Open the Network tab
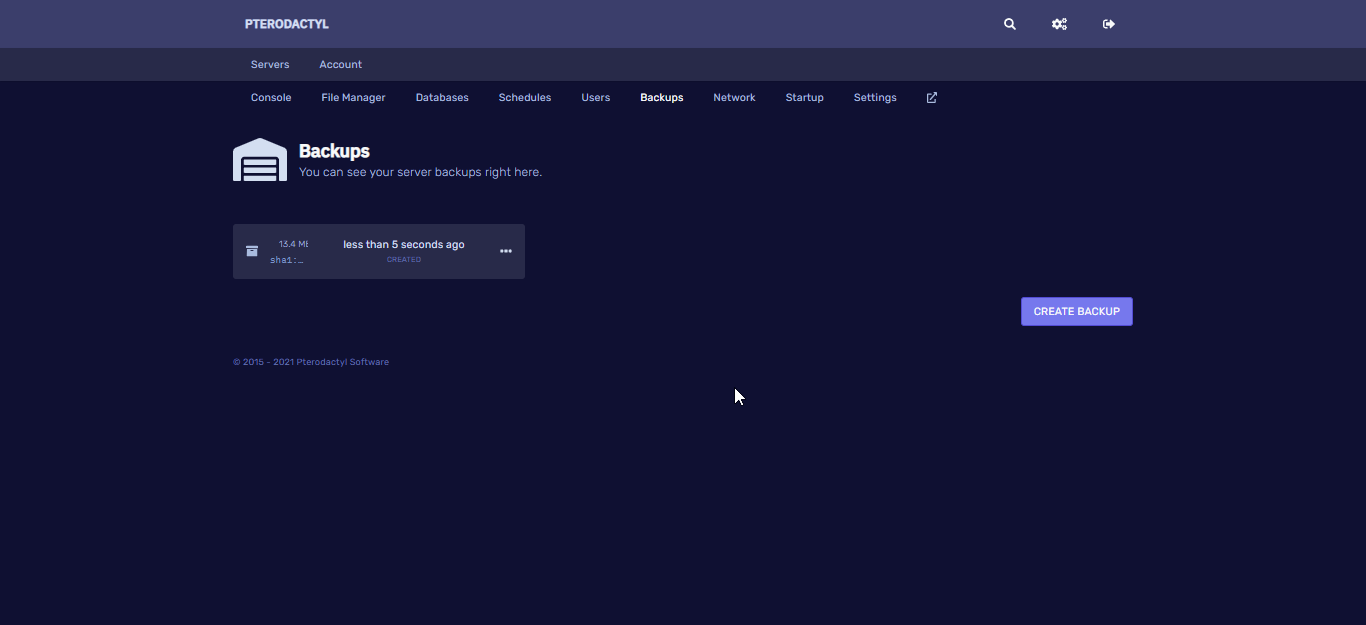This screenshot has height=625, width=1366. tap(734, 98)
